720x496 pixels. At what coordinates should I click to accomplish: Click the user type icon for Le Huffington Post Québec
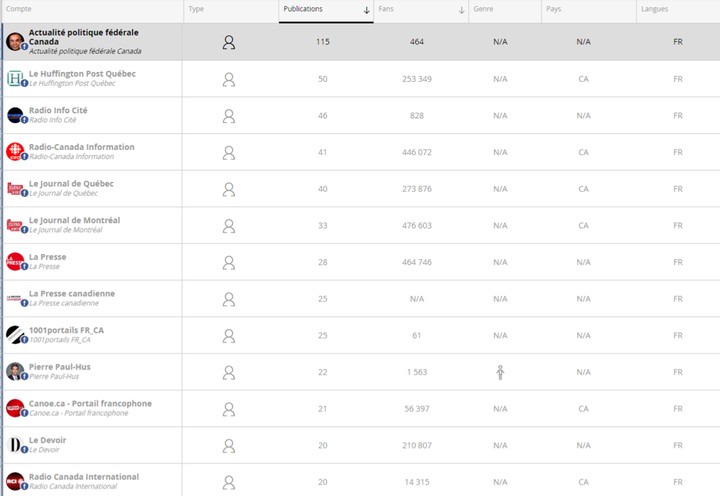pos(229,79)
